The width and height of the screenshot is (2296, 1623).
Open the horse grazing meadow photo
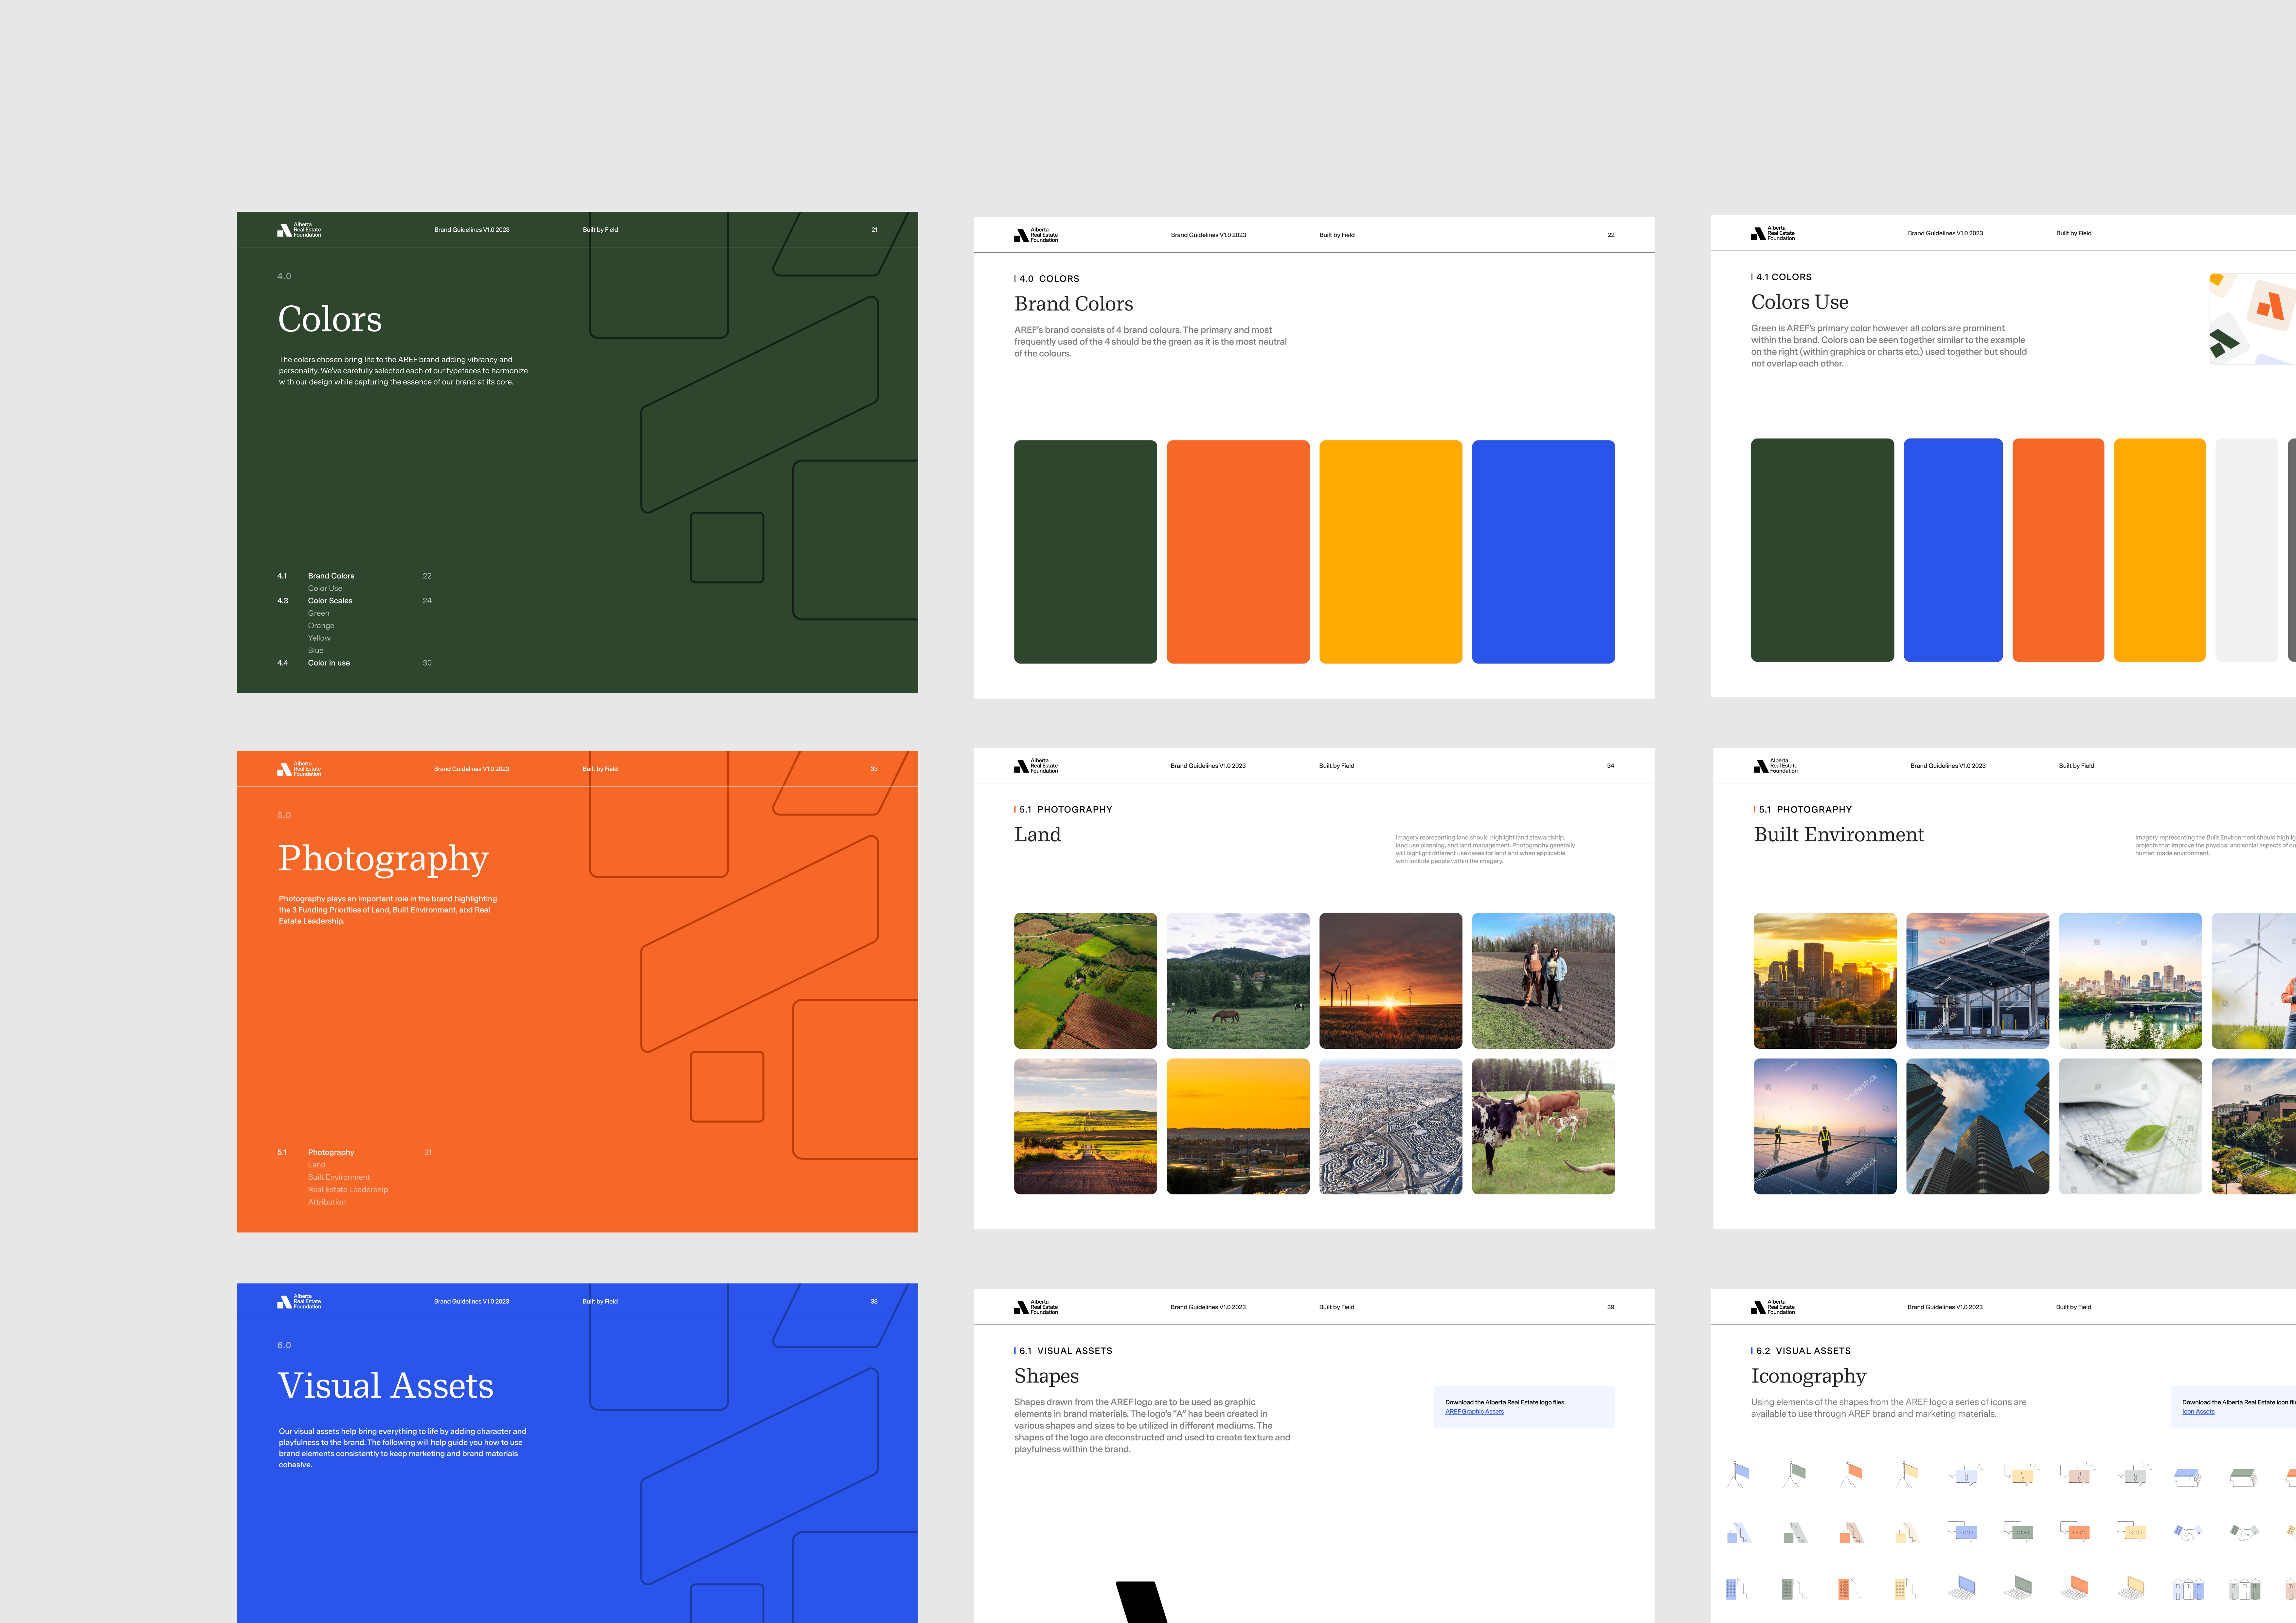pyautogui.click(x=1238, y=981)
